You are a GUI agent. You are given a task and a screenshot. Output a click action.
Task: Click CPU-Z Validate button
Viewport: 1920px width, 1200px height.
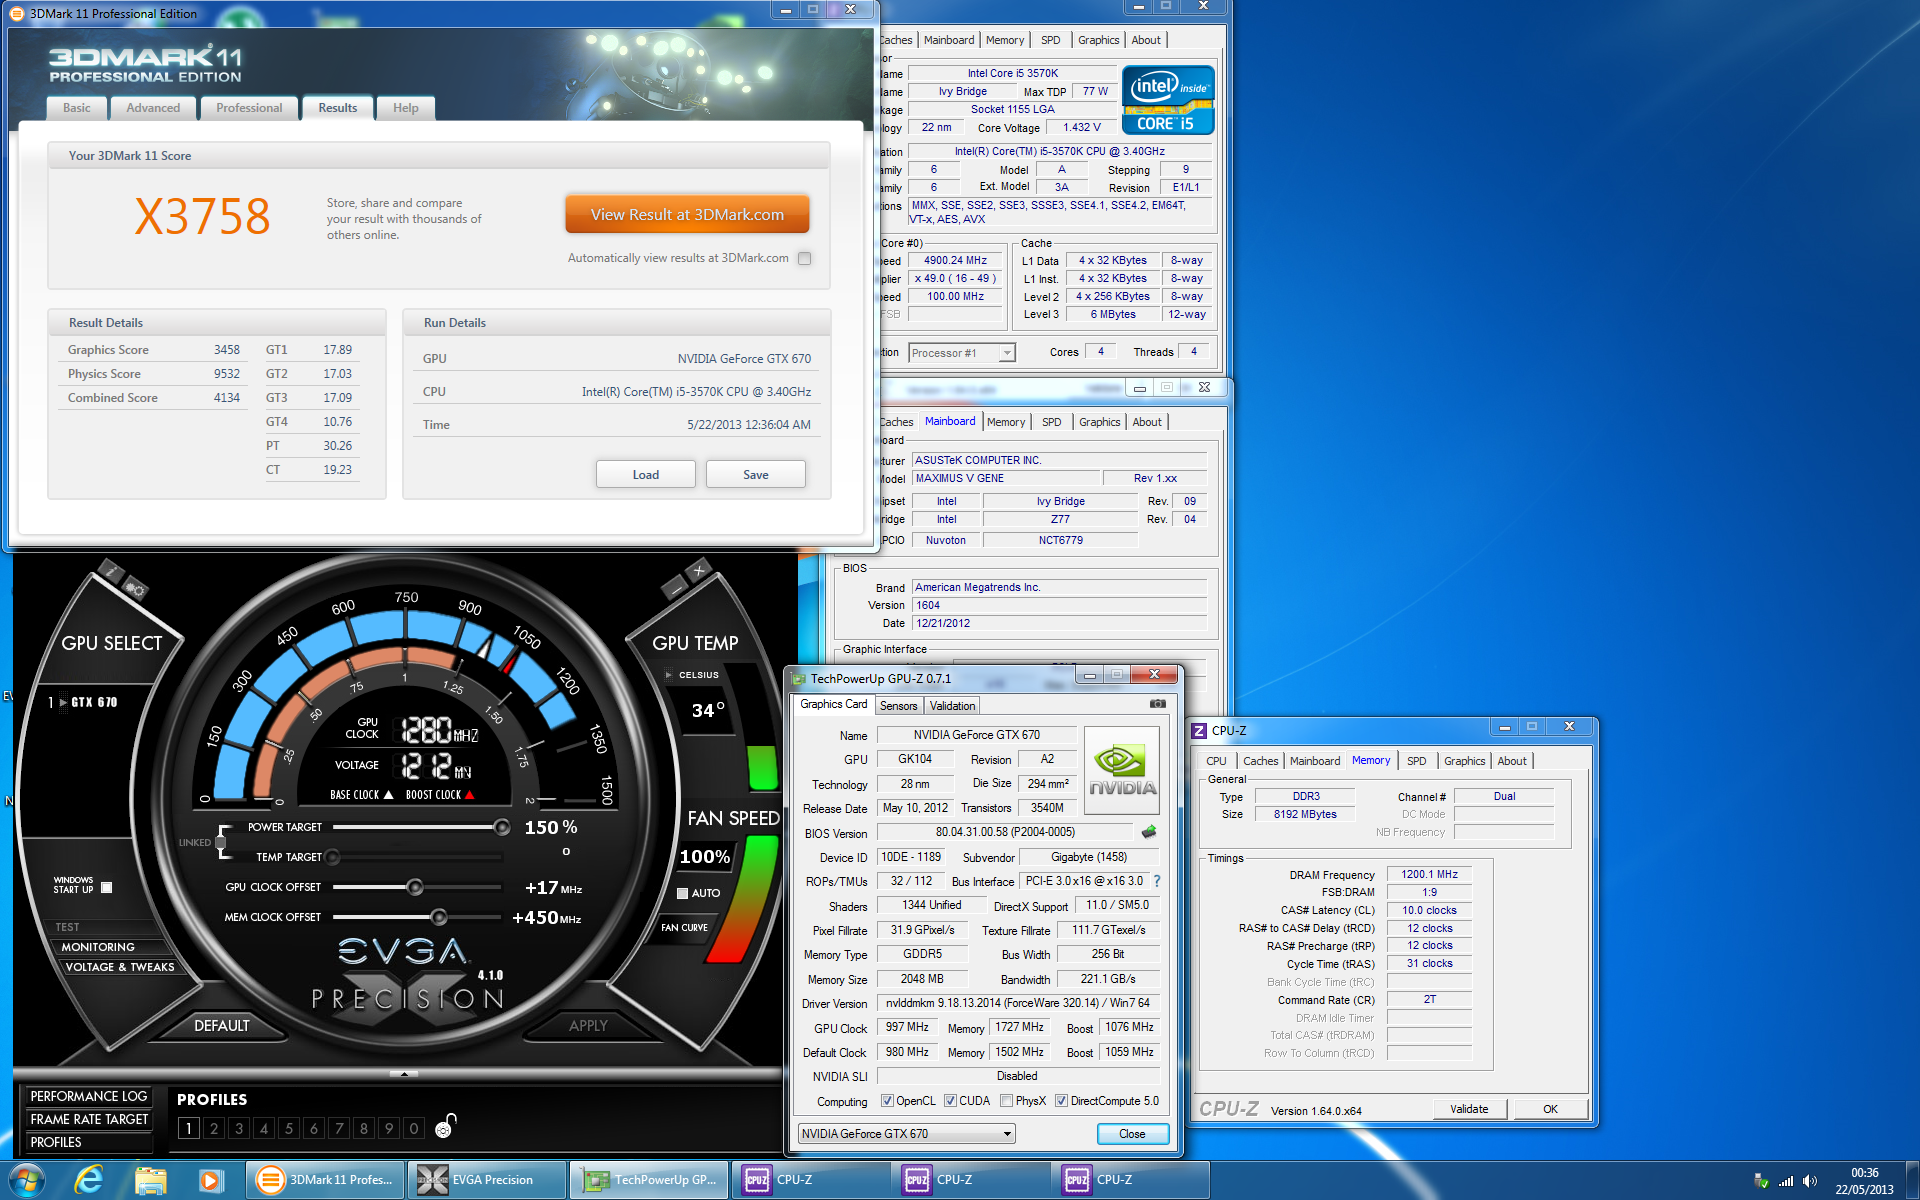[1469, 1109]
